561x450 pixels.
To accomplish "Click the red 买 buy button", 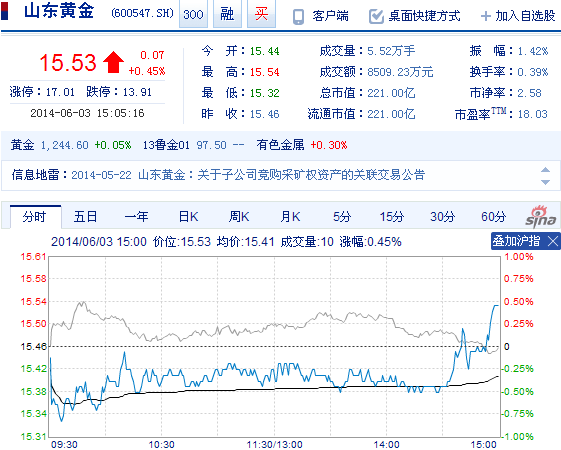I will (x=261, y=14).
